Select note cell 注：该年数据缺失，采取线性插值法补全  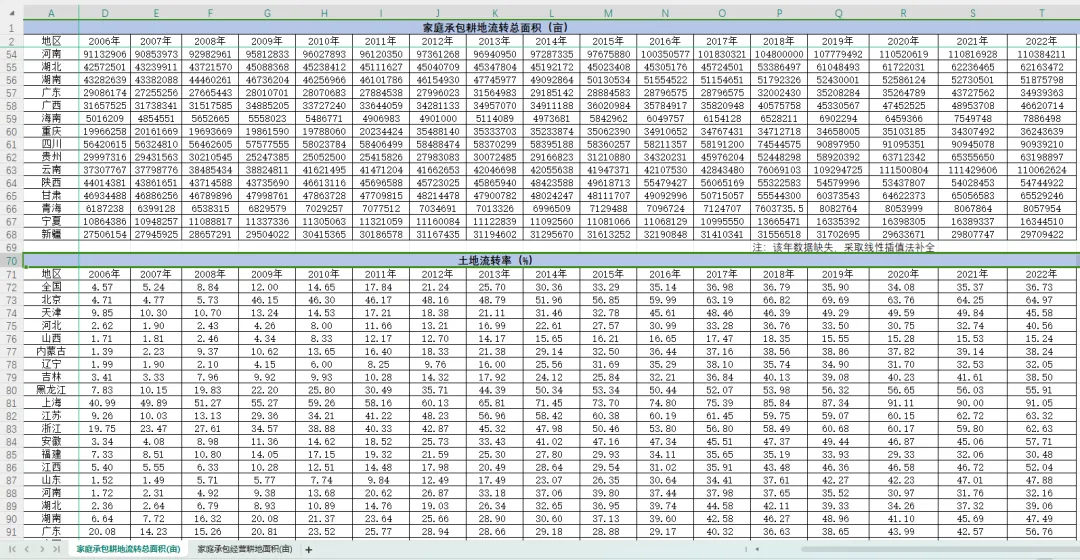843,247
